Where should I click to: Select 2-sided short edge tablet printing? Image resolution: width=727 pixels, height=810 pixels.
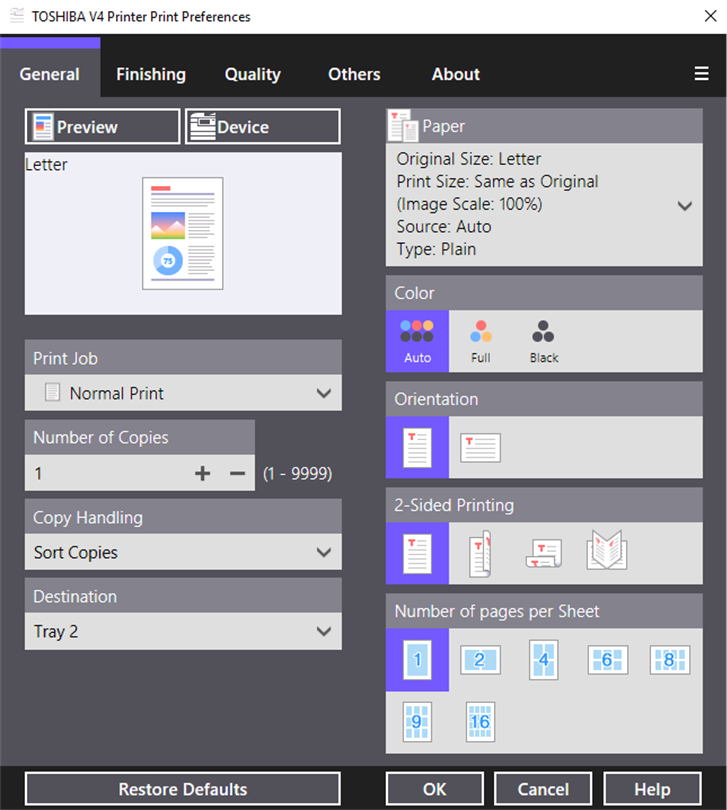(544, 553)
